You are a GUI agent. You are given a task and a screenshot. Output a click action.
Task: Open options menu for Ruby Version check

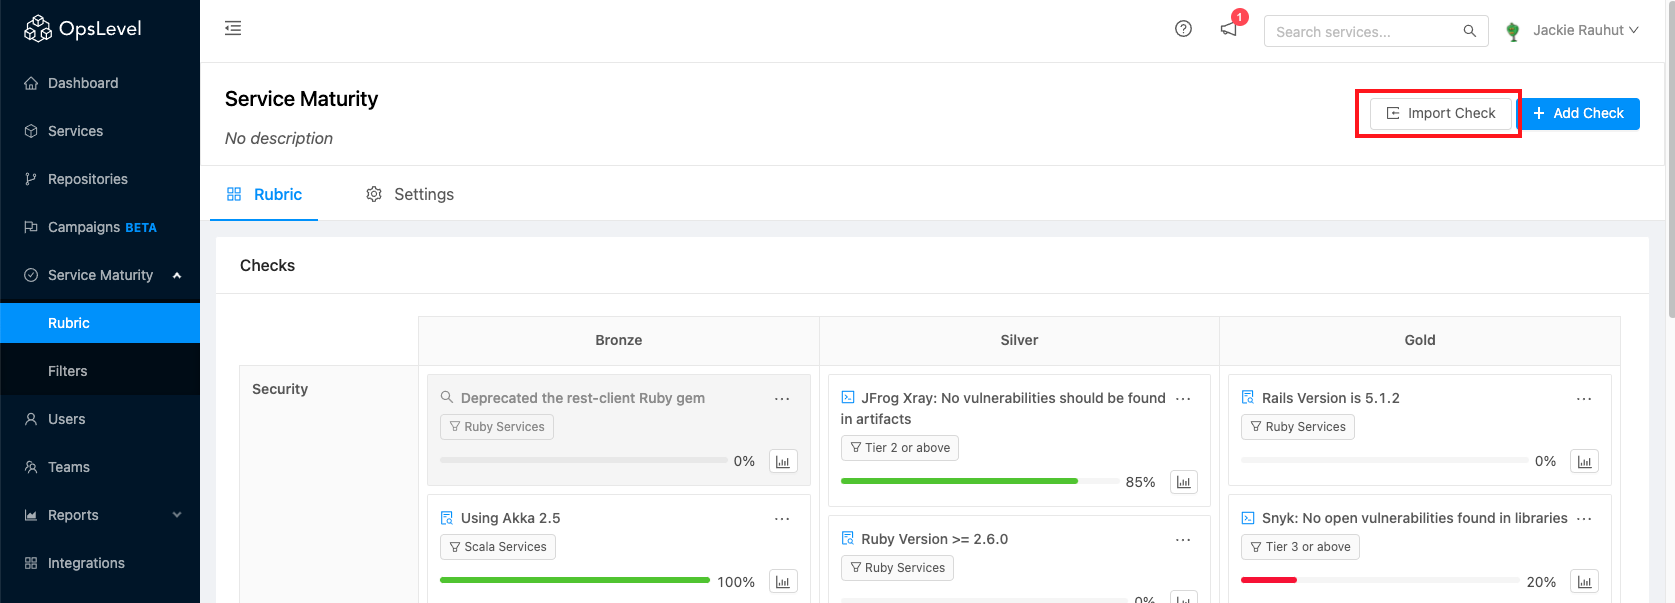(1183, 540)
